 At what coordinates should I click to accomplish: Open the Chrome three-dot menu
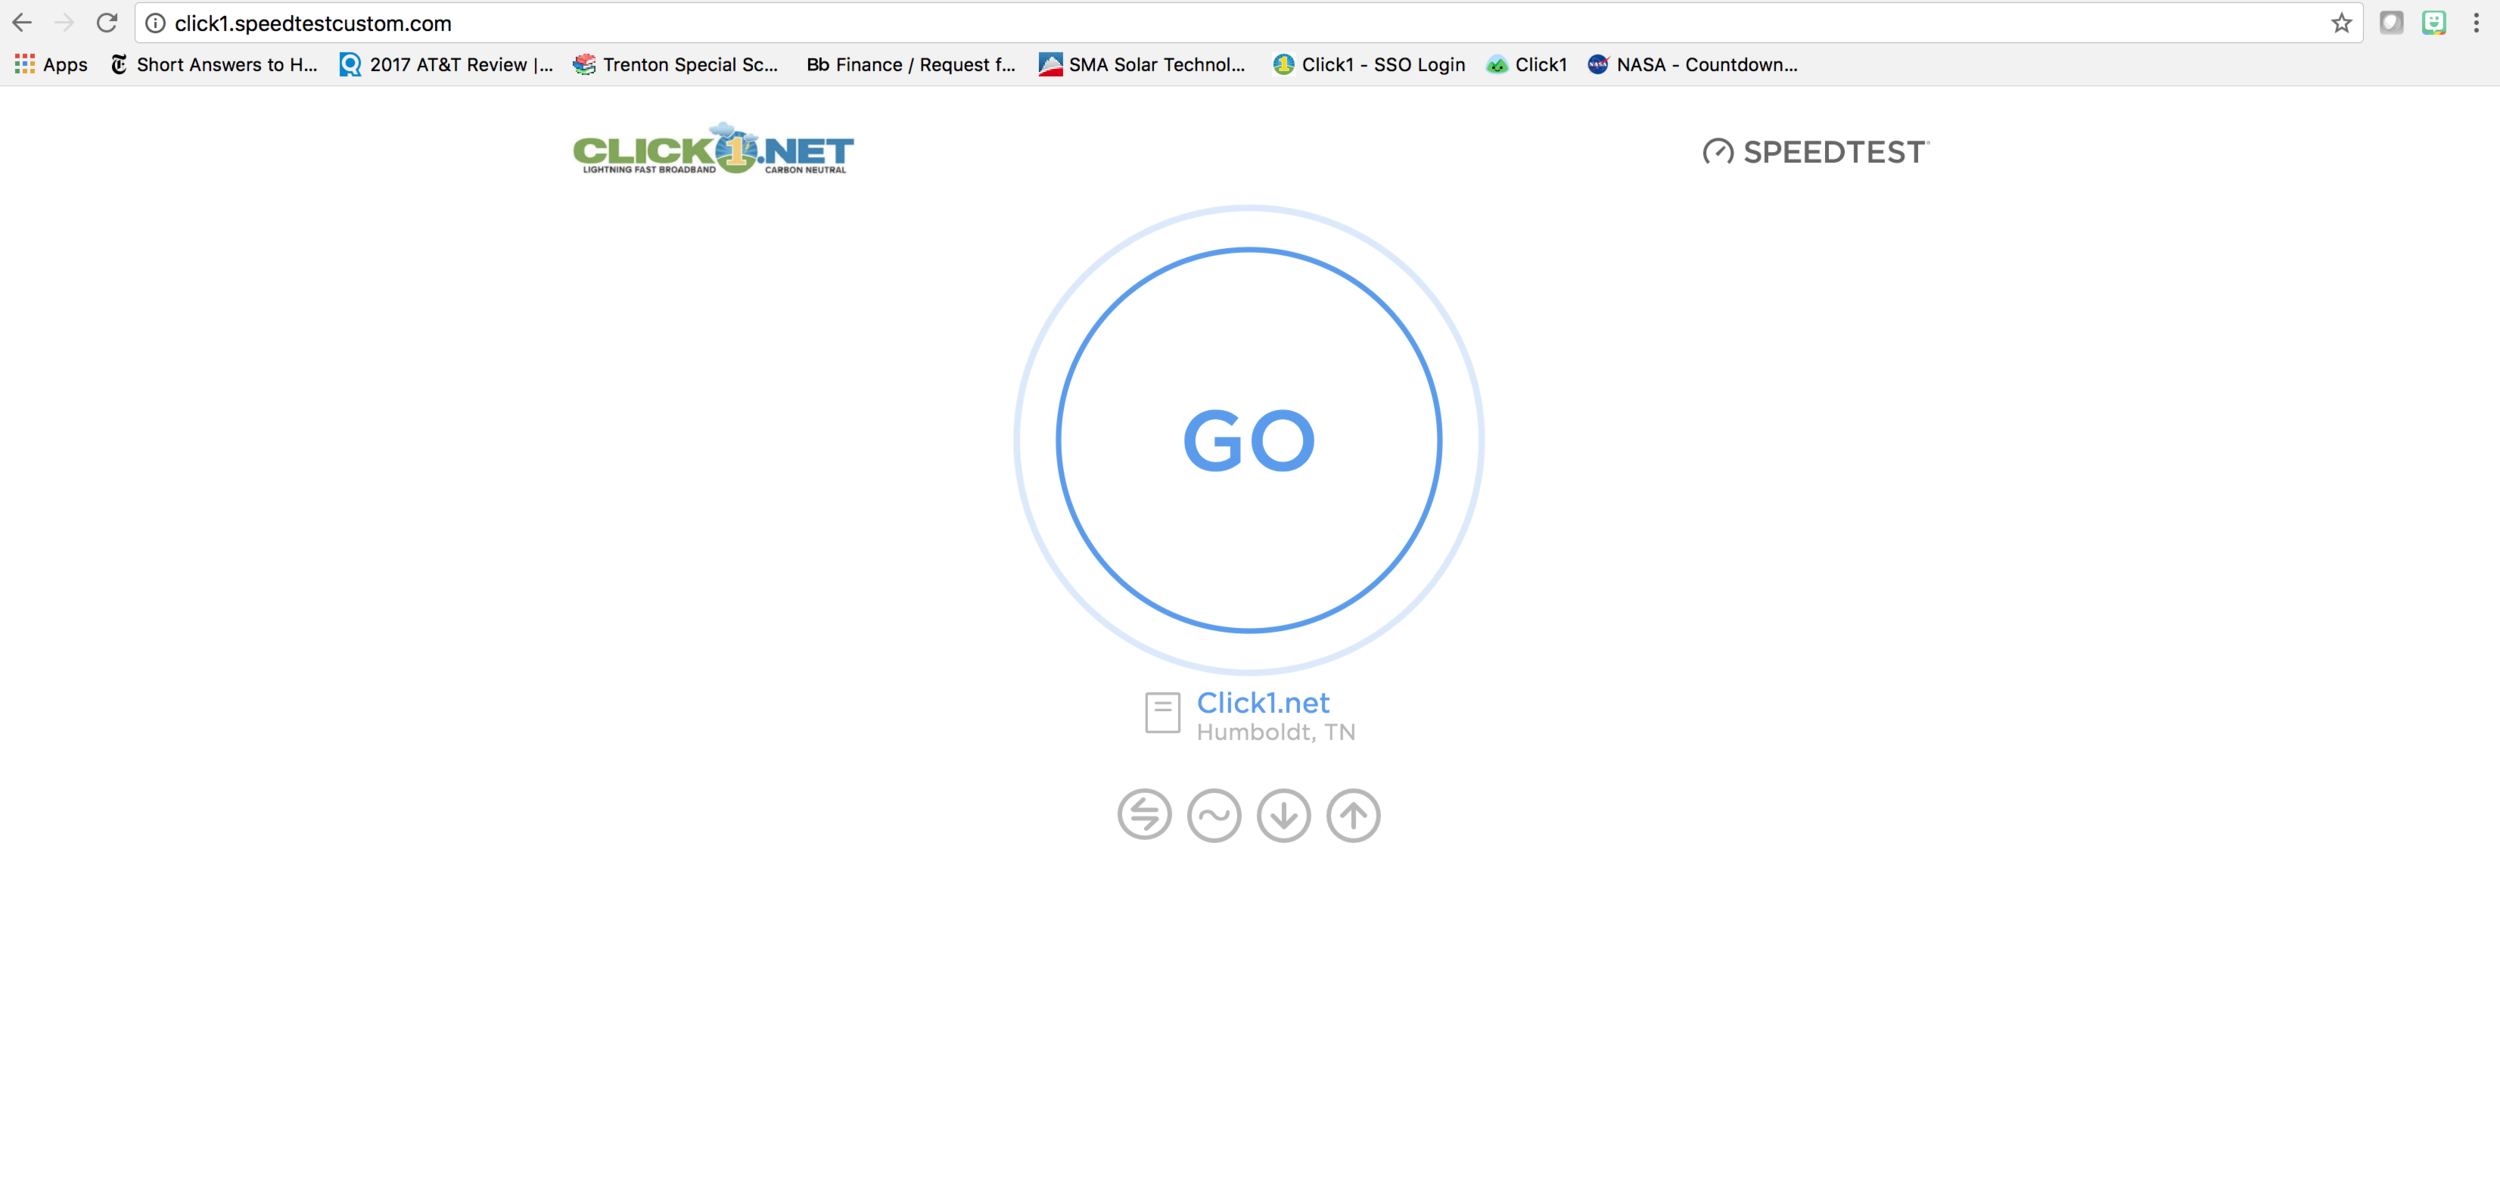coord(2476,23)
